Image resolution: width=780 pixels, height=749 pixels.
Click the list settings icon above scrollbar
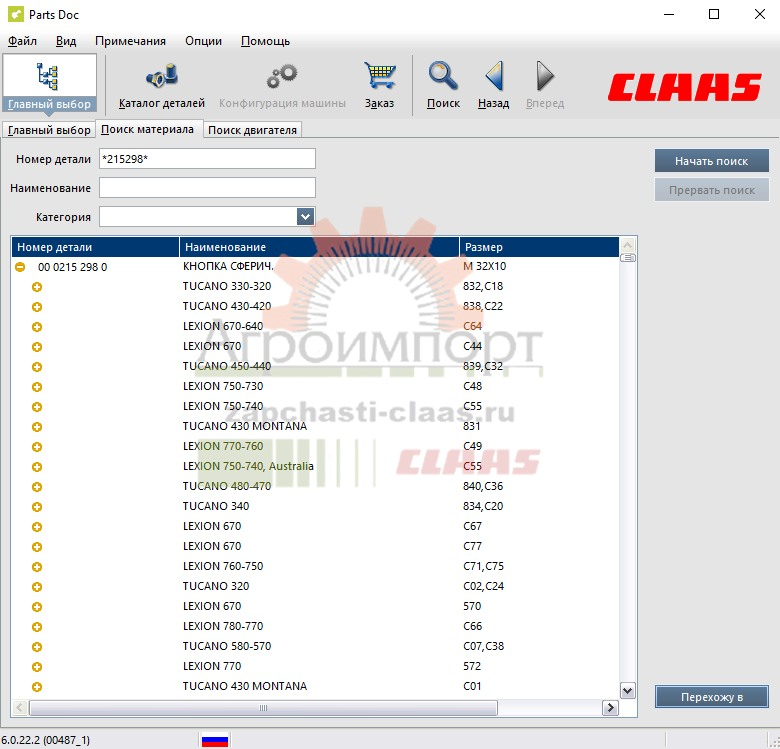628,258
